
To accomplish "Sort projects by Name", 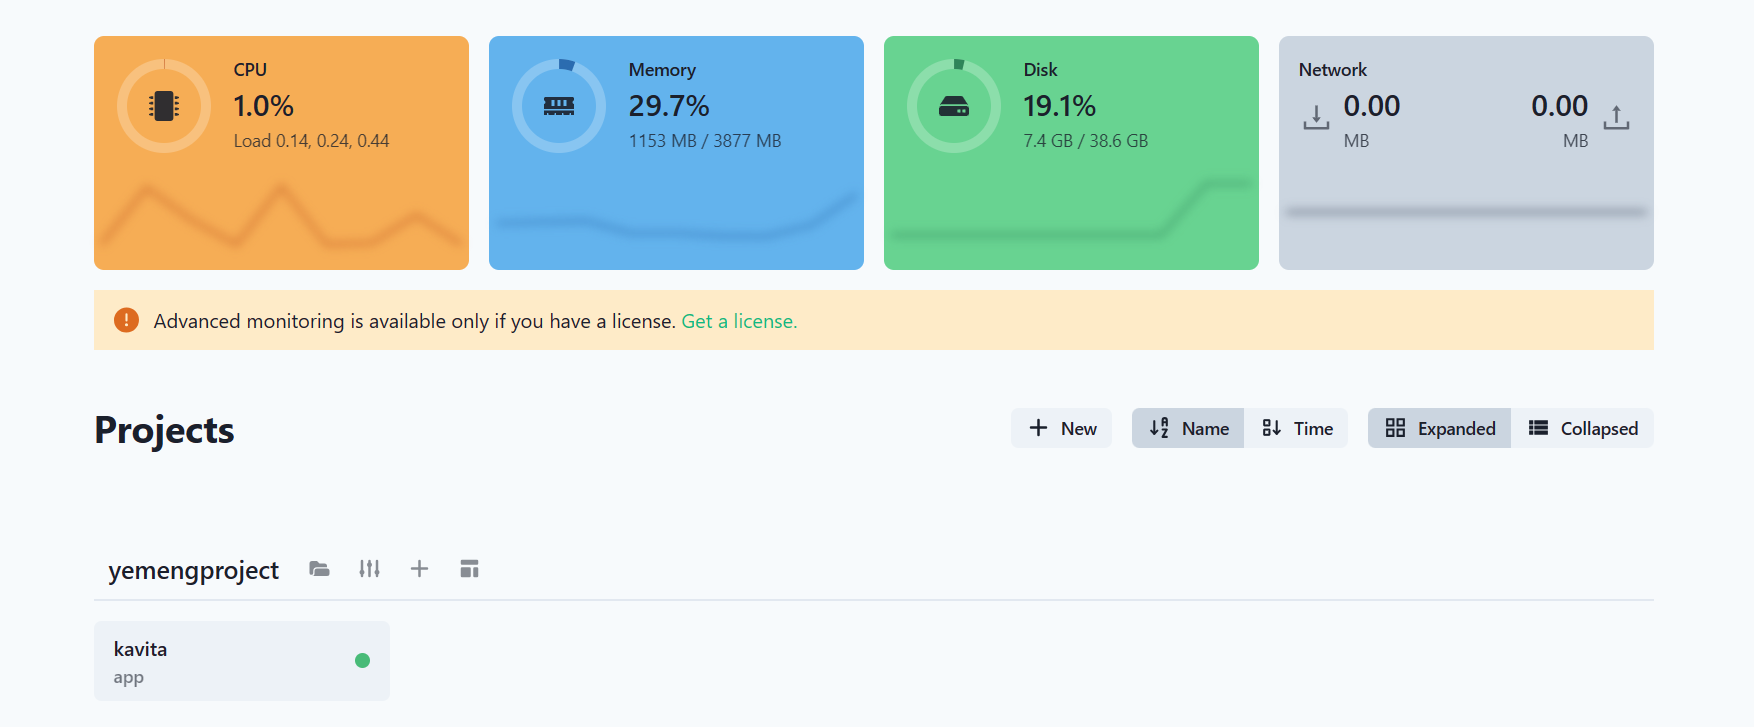I will coord(1188,428).
